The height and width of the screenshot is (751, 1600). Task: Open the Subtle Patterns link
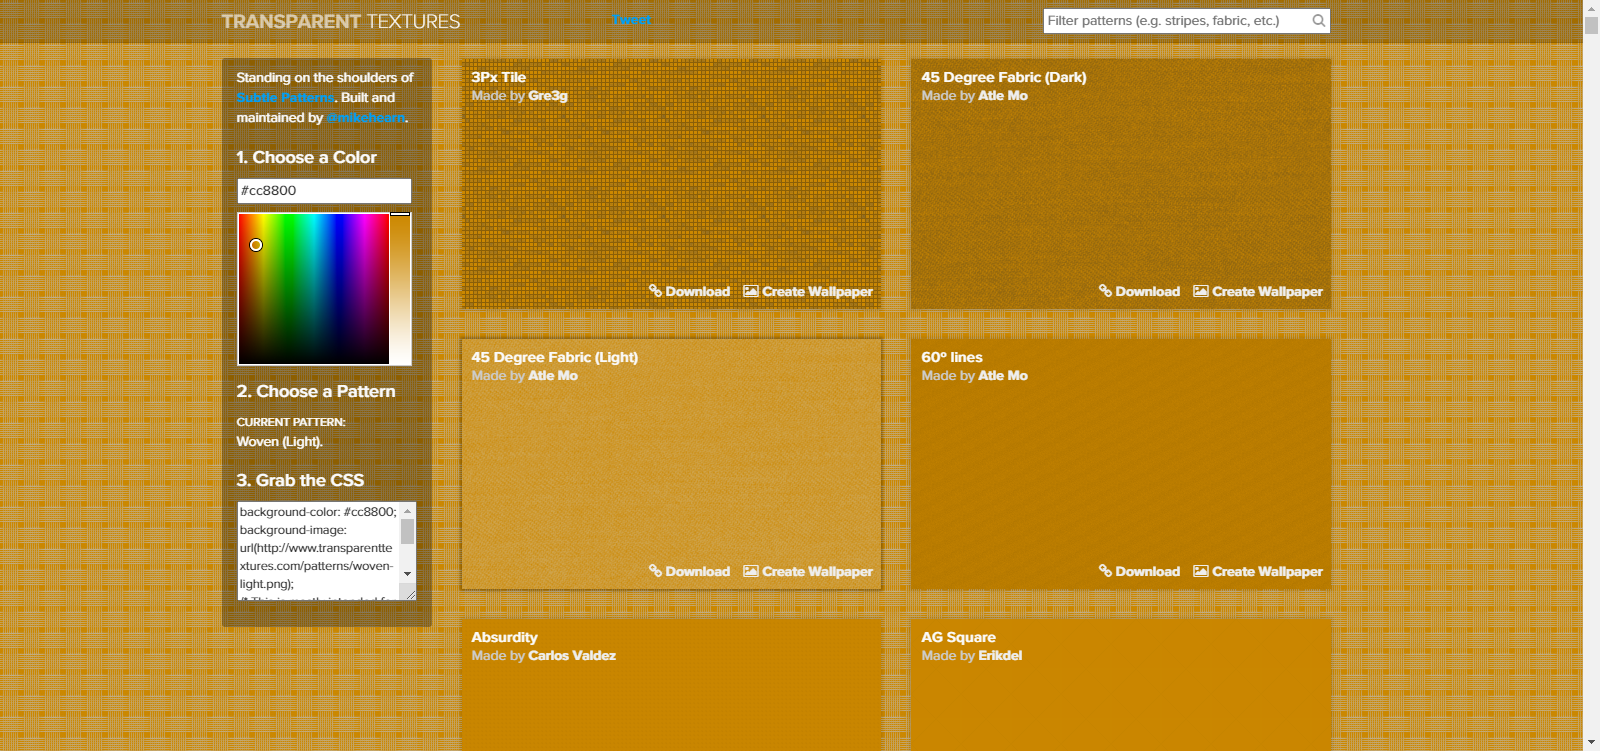coord(285,98)
